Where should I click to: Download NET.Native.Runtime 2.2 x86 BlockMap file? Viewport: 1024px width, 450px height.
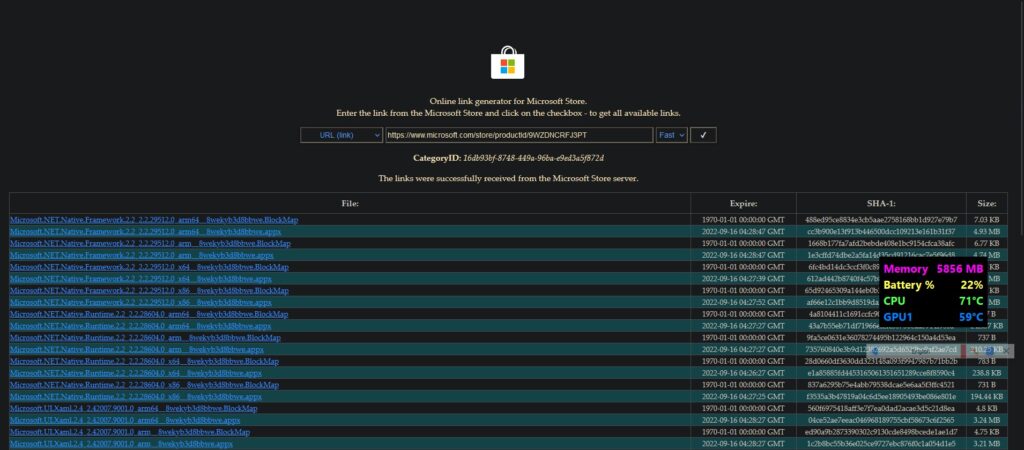click(x=144, y=385)
